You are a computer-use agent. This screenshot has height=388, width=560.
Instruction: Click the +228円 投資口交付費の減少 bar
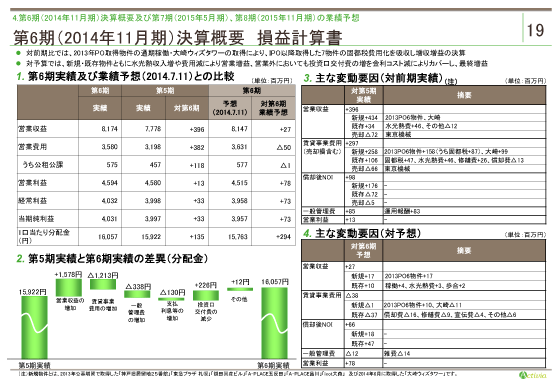[x=206, y=295]
